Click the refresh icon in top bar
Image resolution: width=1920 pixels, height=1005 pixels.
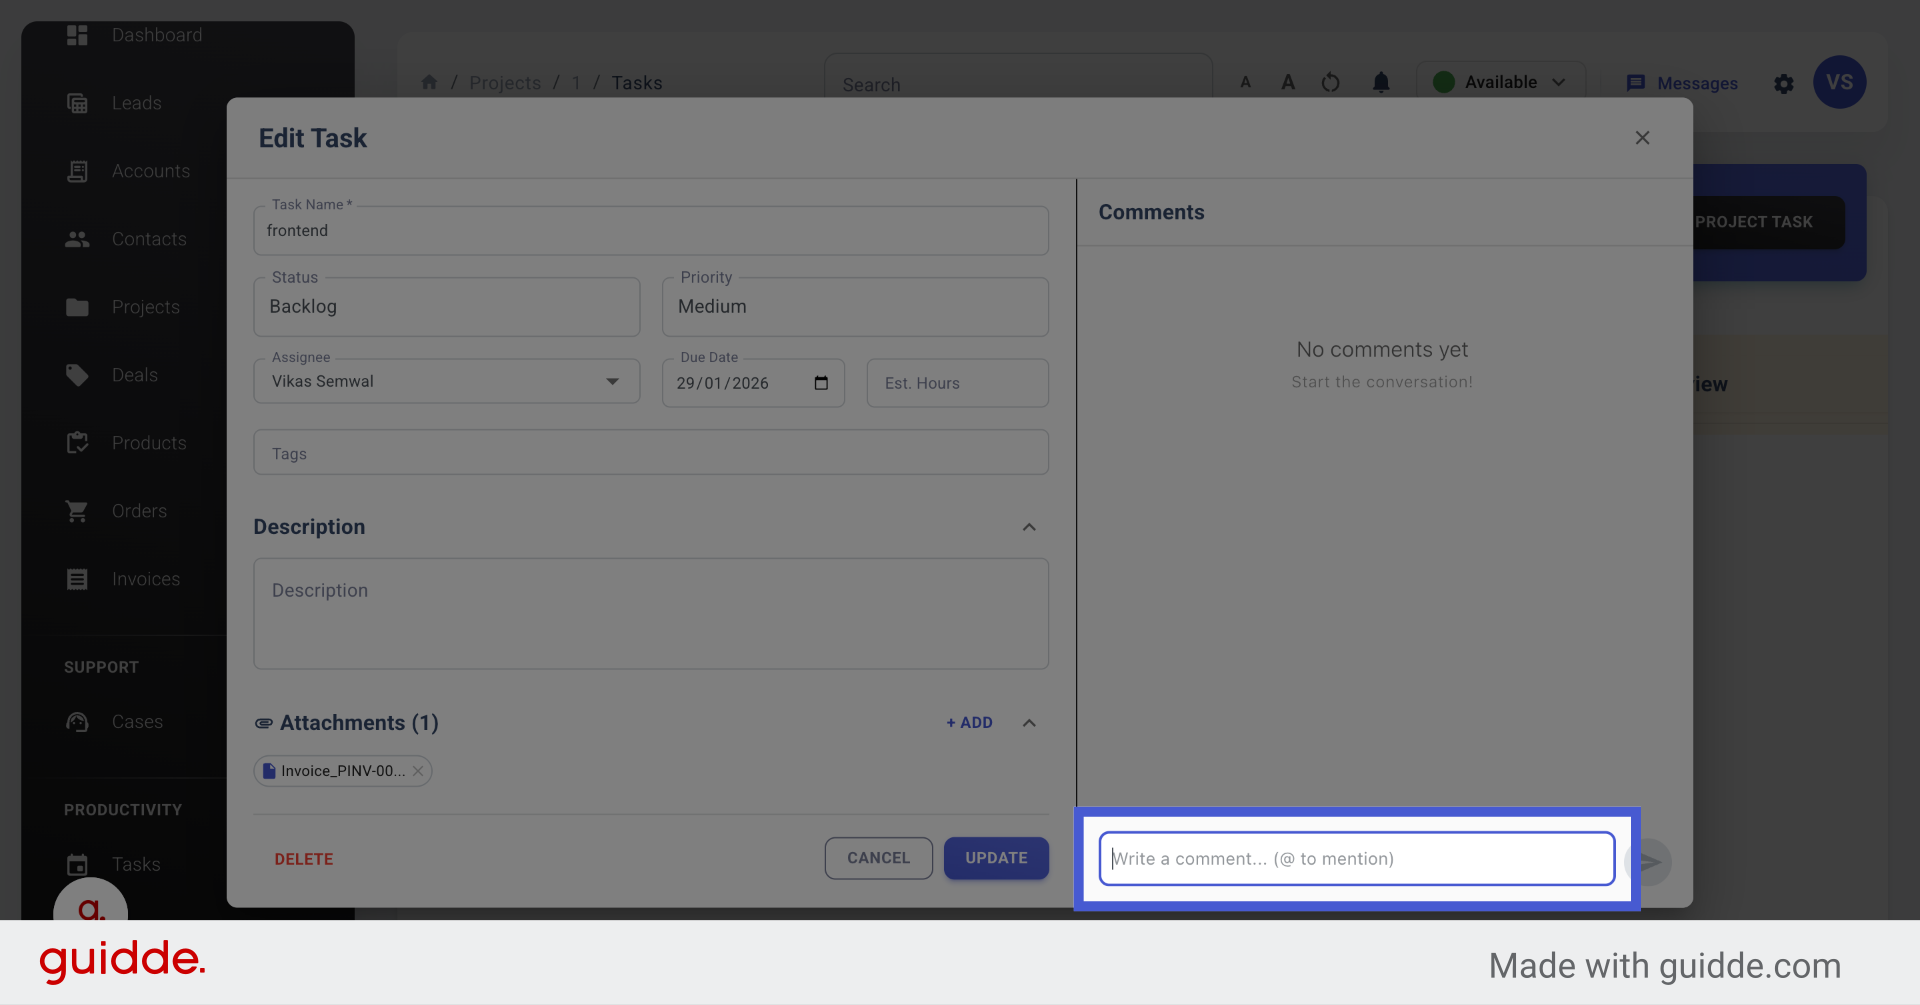[1330, 82]
